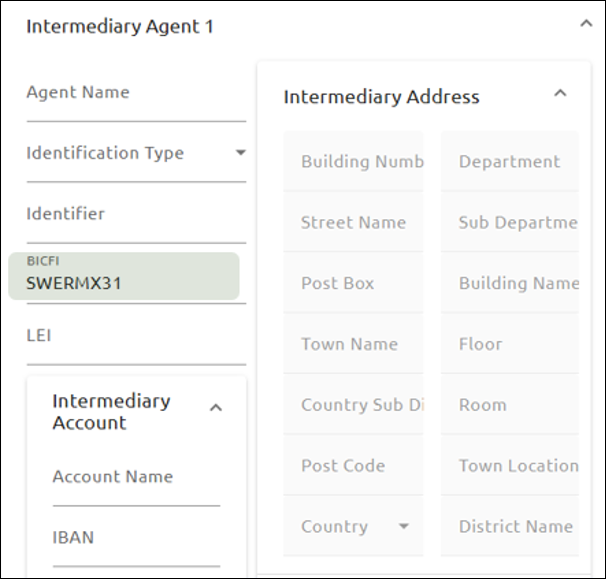Click the Department field
This screenshot has height=579, width=606.
(x=510, y=161)
